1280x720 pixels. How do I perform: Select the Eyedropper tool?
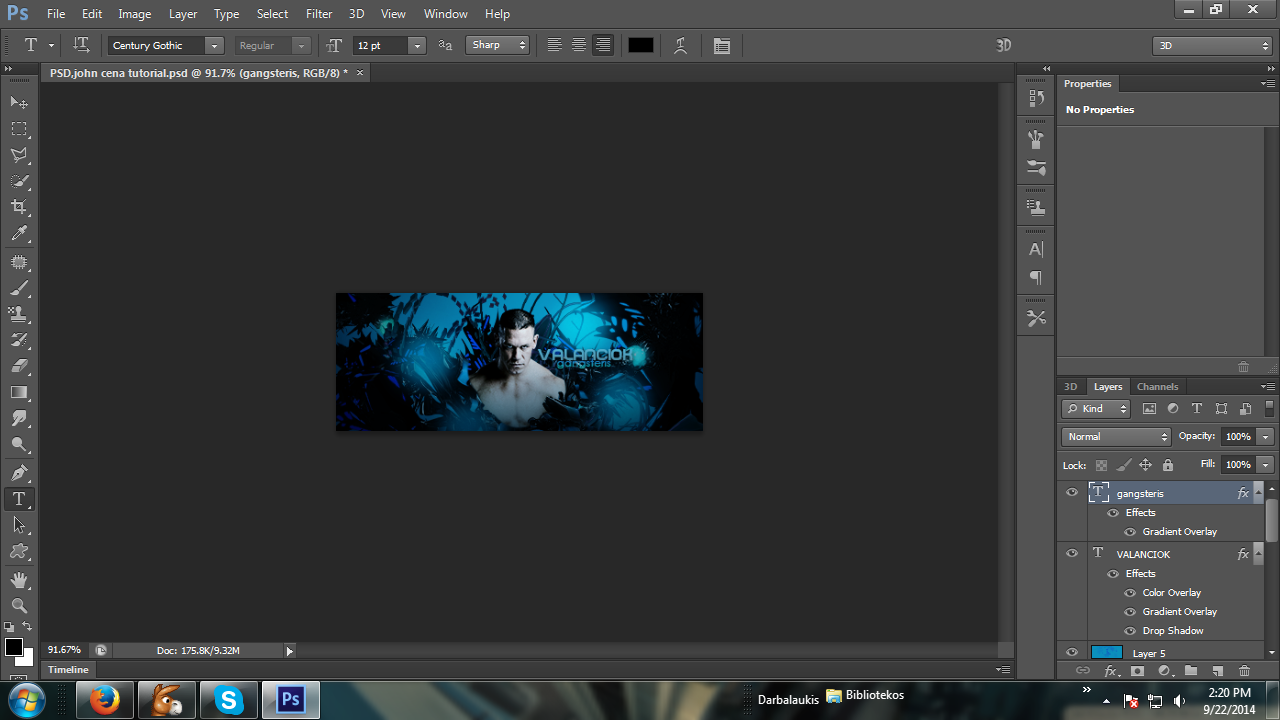point(19,234)
